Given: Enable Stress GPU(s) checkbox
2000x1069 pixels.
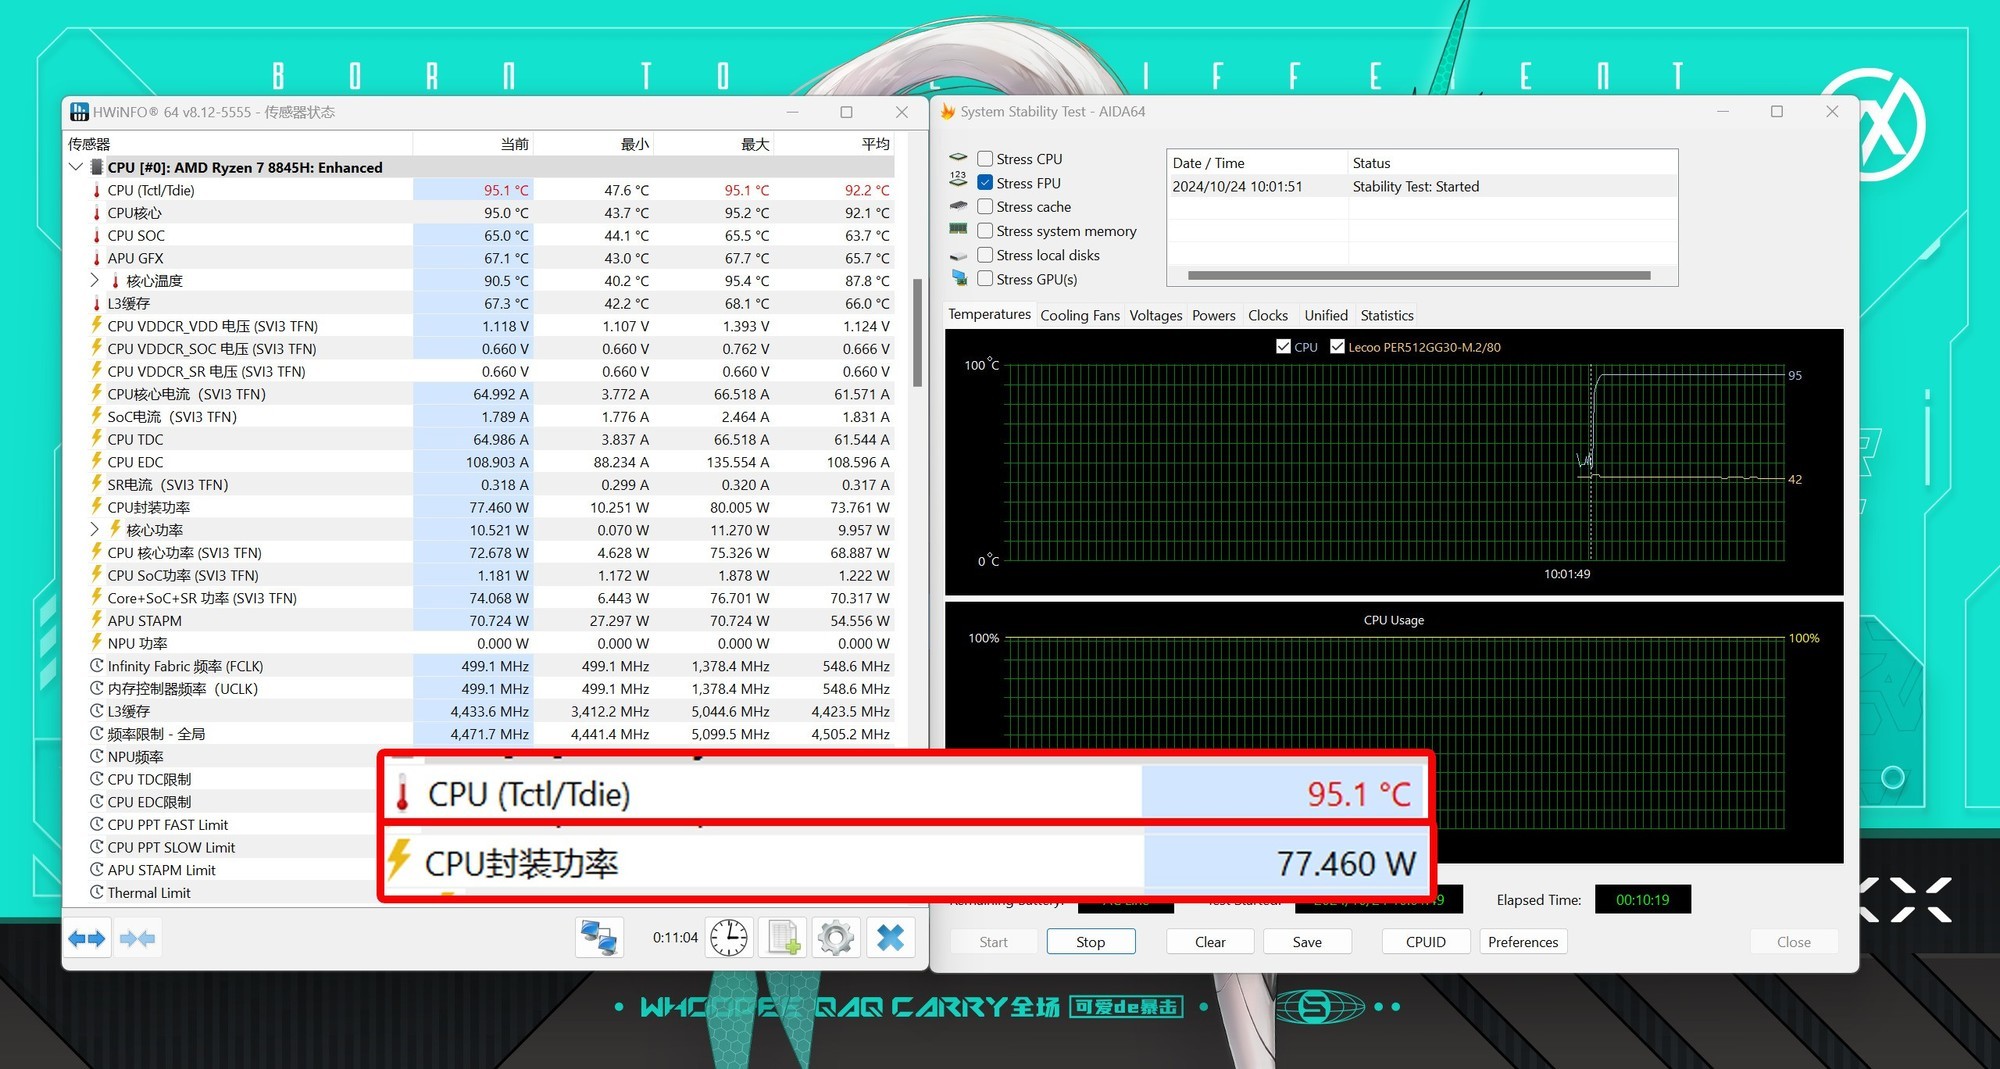Looking at the screenshot, I should [x=985, y=279].
